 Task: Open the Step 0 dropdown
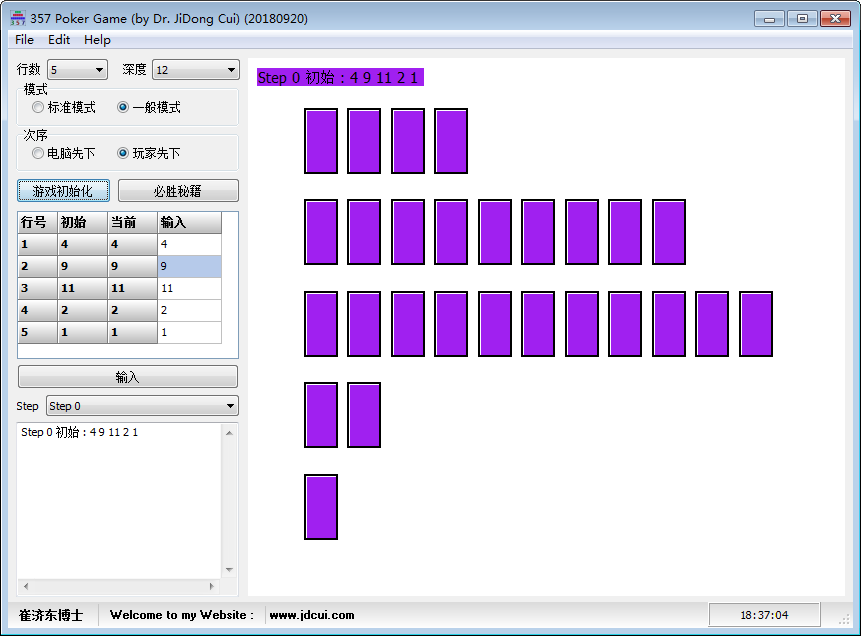(x=142, y=406)
